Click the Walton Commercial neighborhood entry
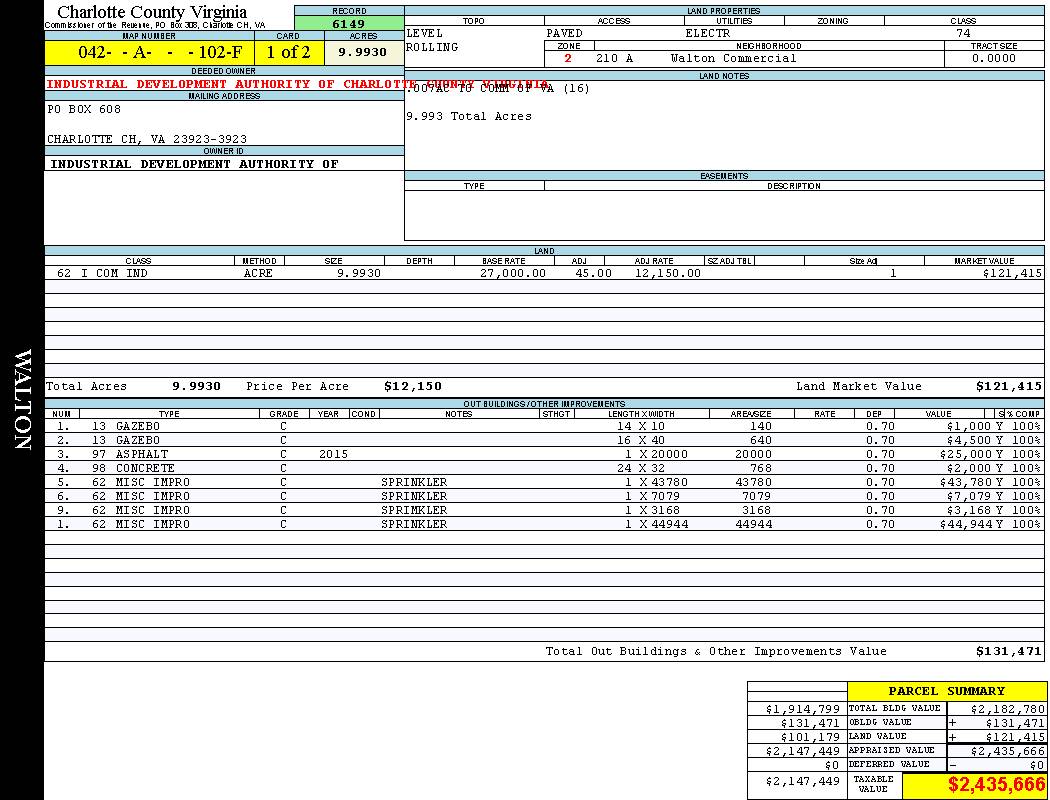The image size is (1050, 800). pos(733,59)
